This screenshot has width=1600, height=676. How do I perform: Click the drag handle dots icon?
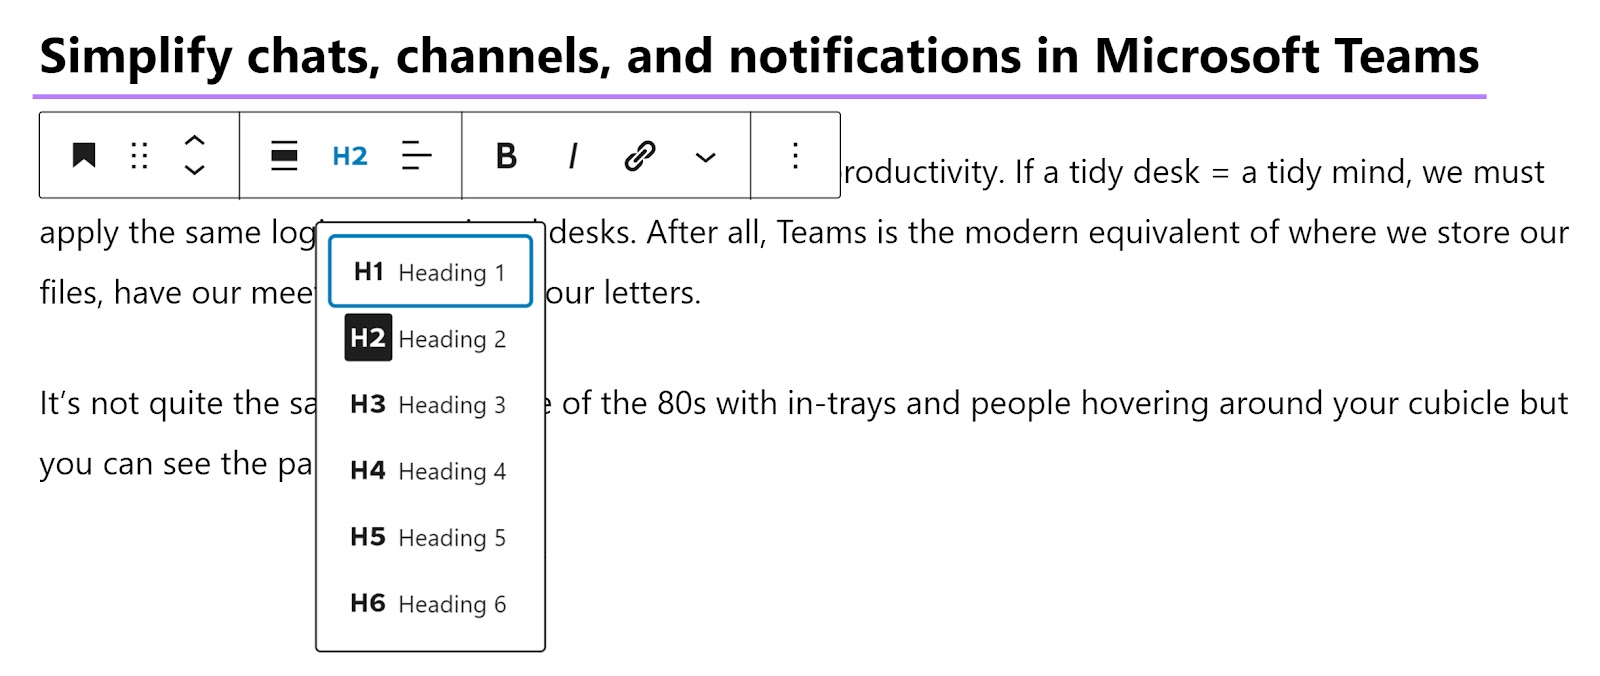[139, 156]
